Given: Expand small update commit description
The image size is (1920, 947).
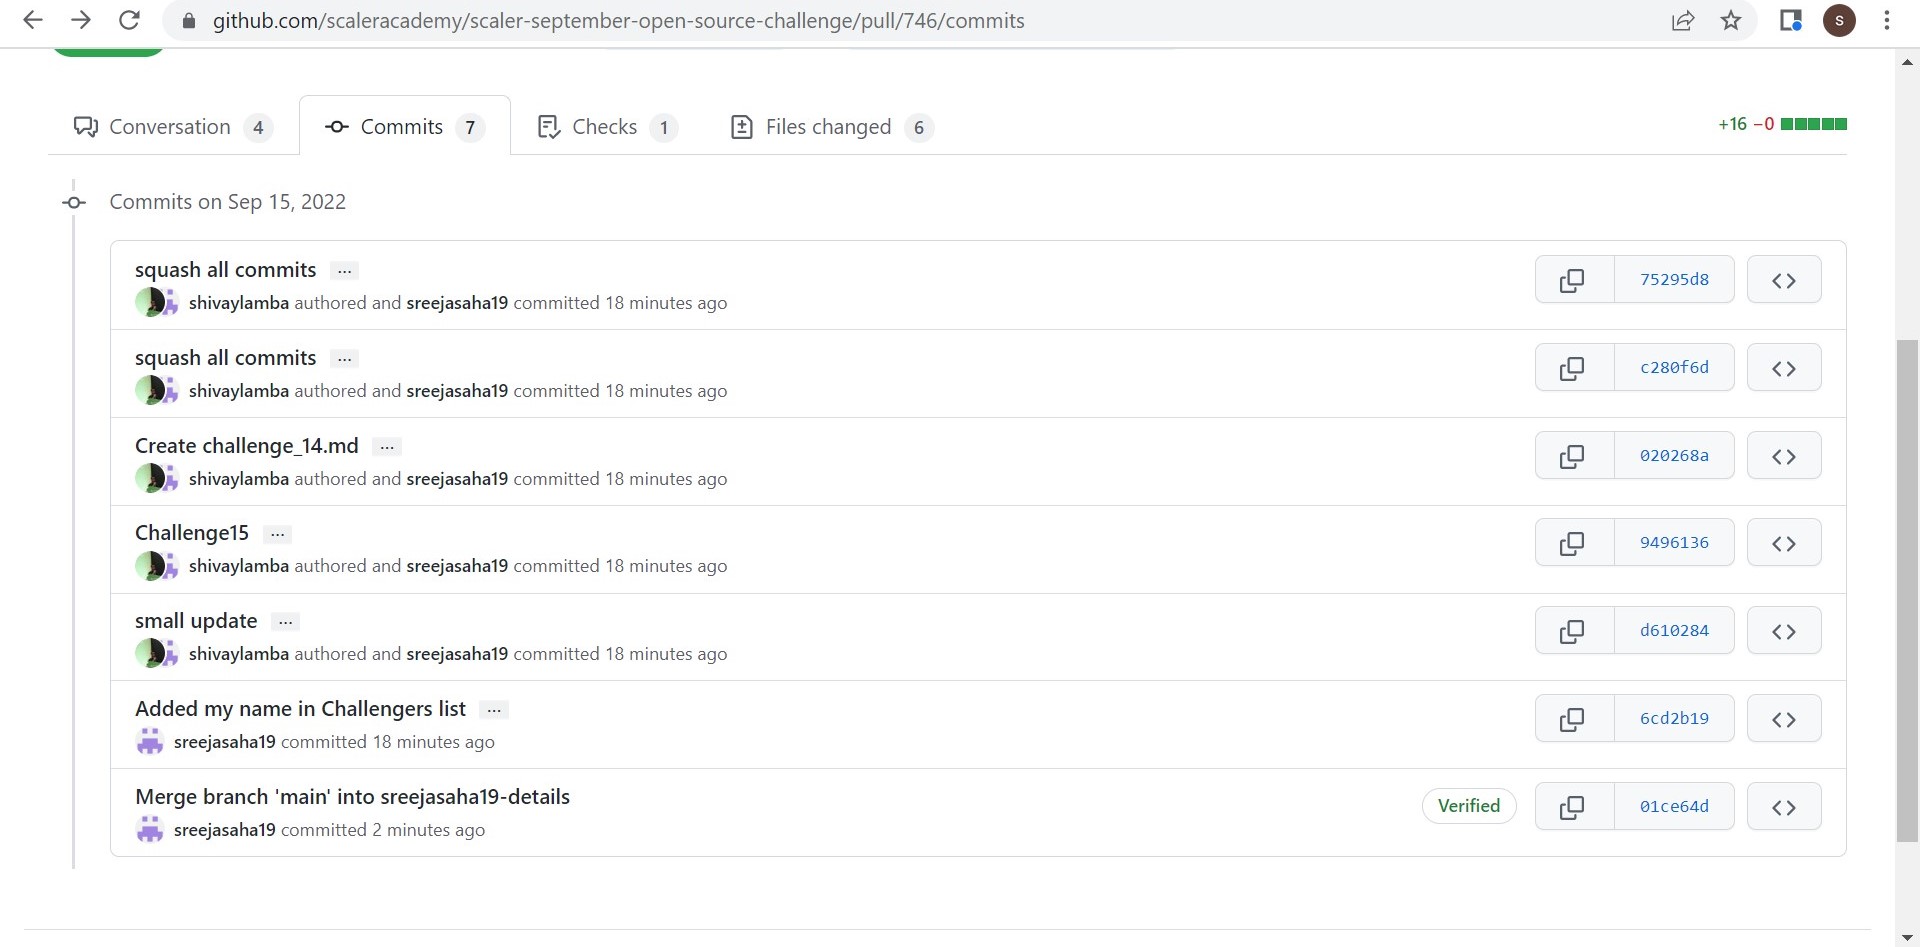Looking at the screenshot, I should pos(285,622).
